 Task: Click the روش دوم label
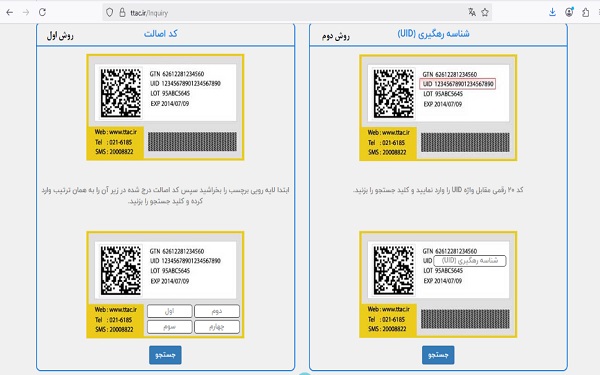tap(336, 36)
